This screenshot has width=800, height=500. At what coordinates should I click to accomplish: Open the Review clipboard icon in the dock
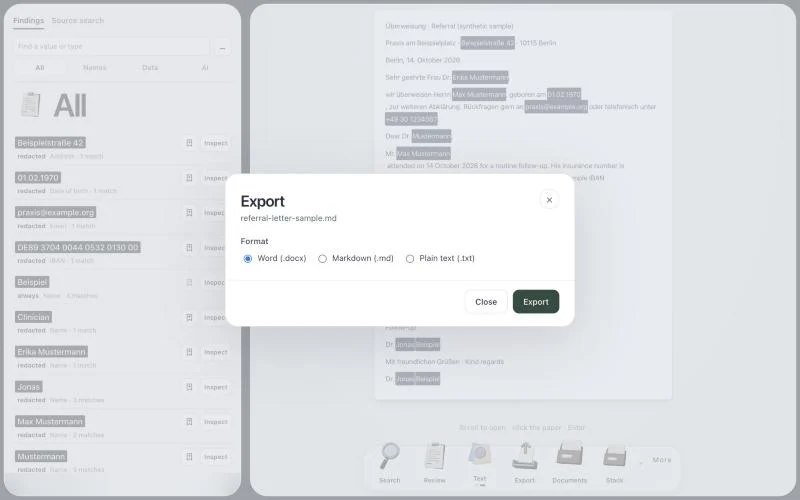(x=435, y=457)
